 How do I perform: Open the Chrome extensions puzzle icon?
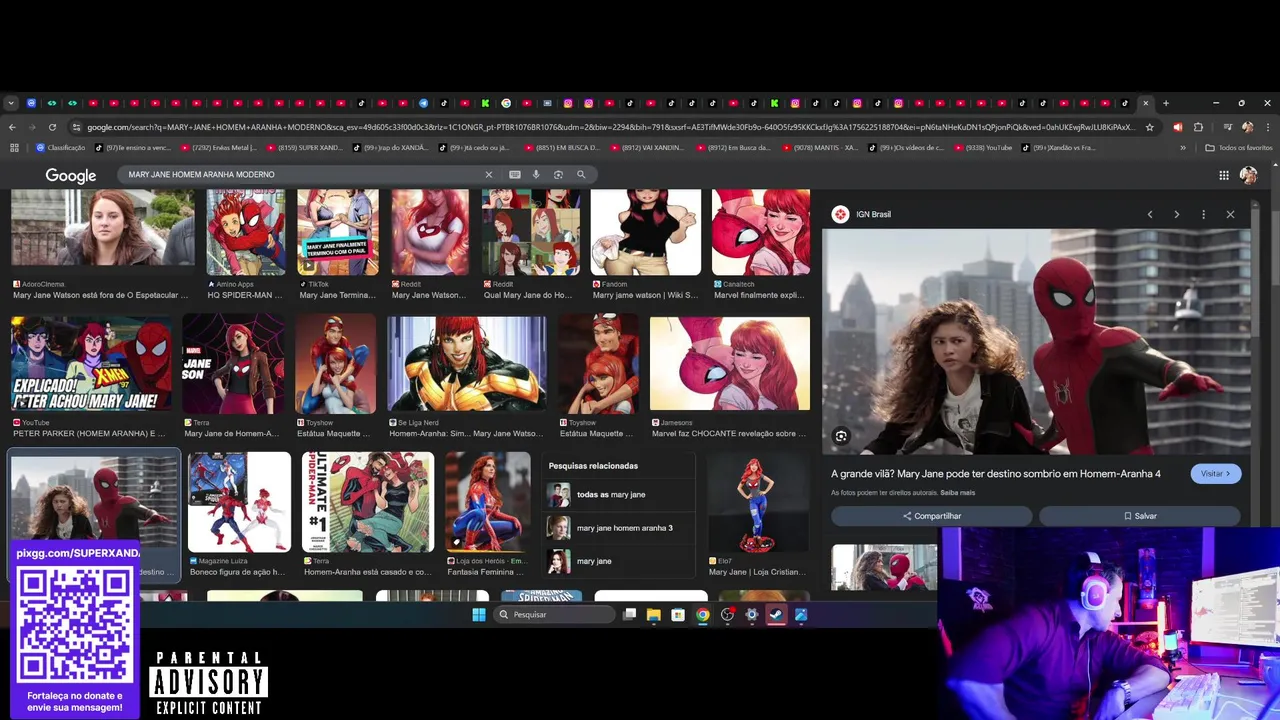tap(1198, 127)
